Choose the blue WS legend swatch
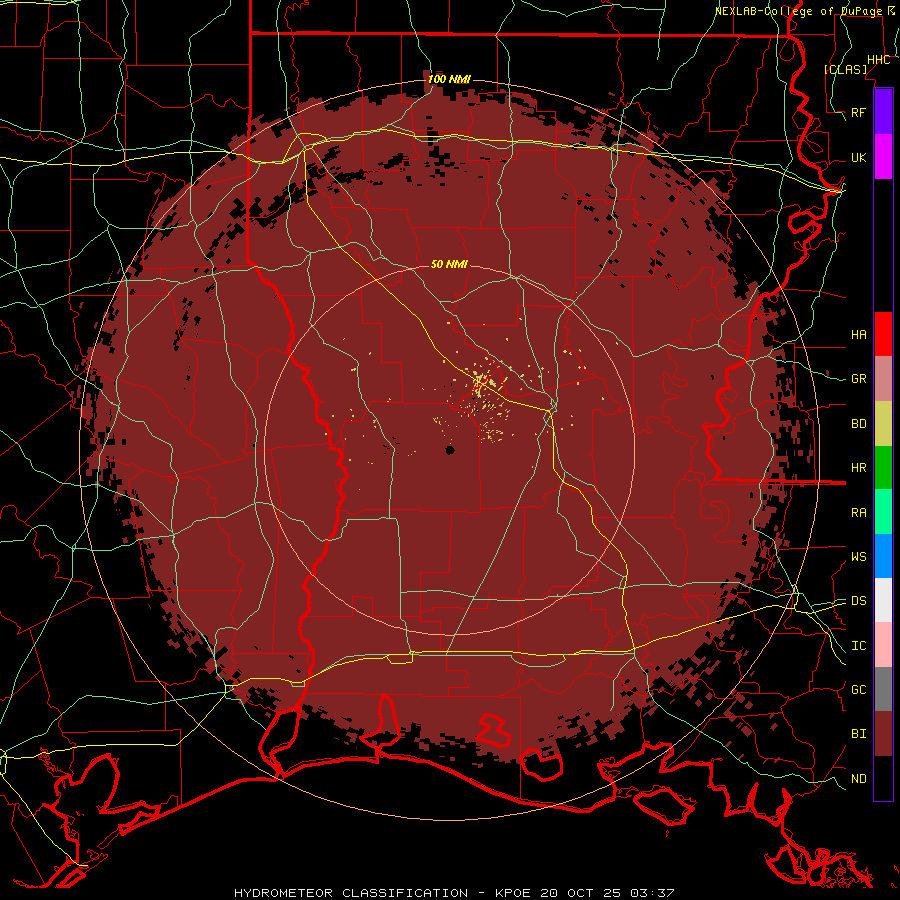The image size is (900, 900). [883, 556]
